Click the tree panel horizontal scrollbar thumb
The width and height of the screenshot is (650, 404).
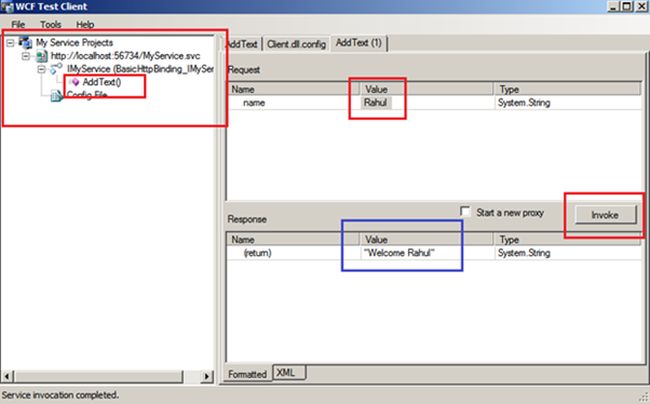pos(98,376)
